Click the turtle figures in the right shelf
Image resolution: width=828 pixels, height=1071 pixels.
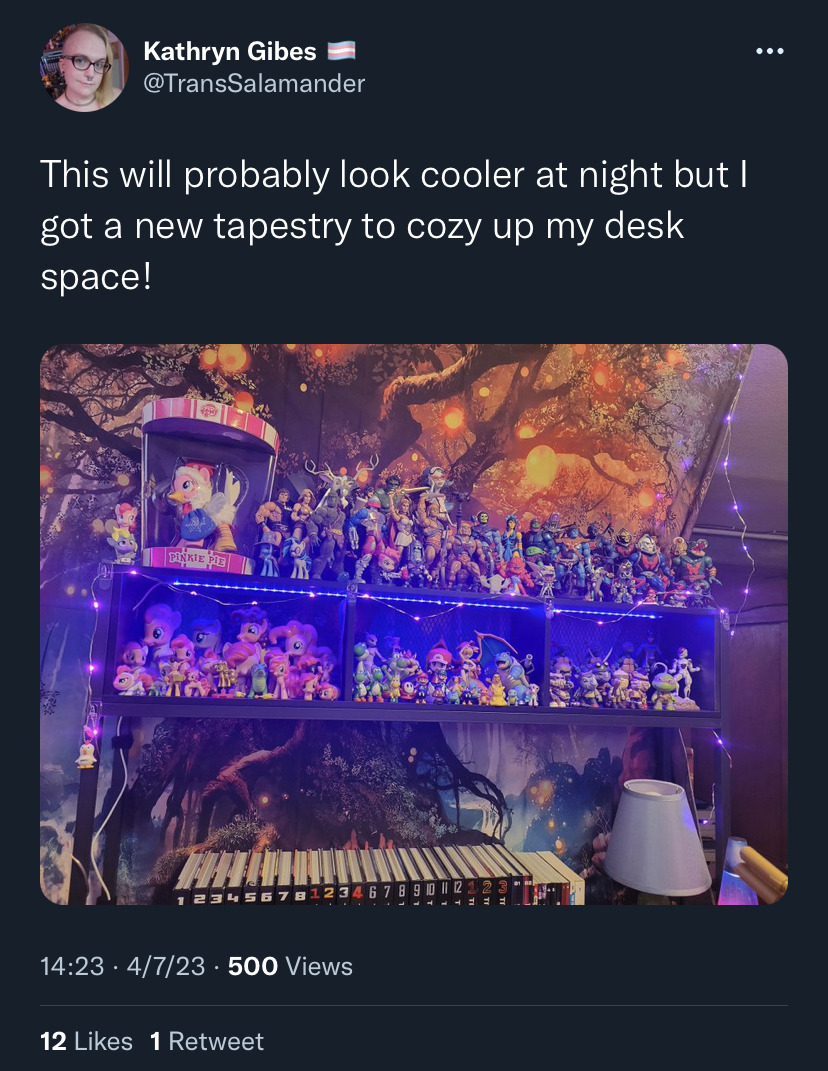point(625,676)
